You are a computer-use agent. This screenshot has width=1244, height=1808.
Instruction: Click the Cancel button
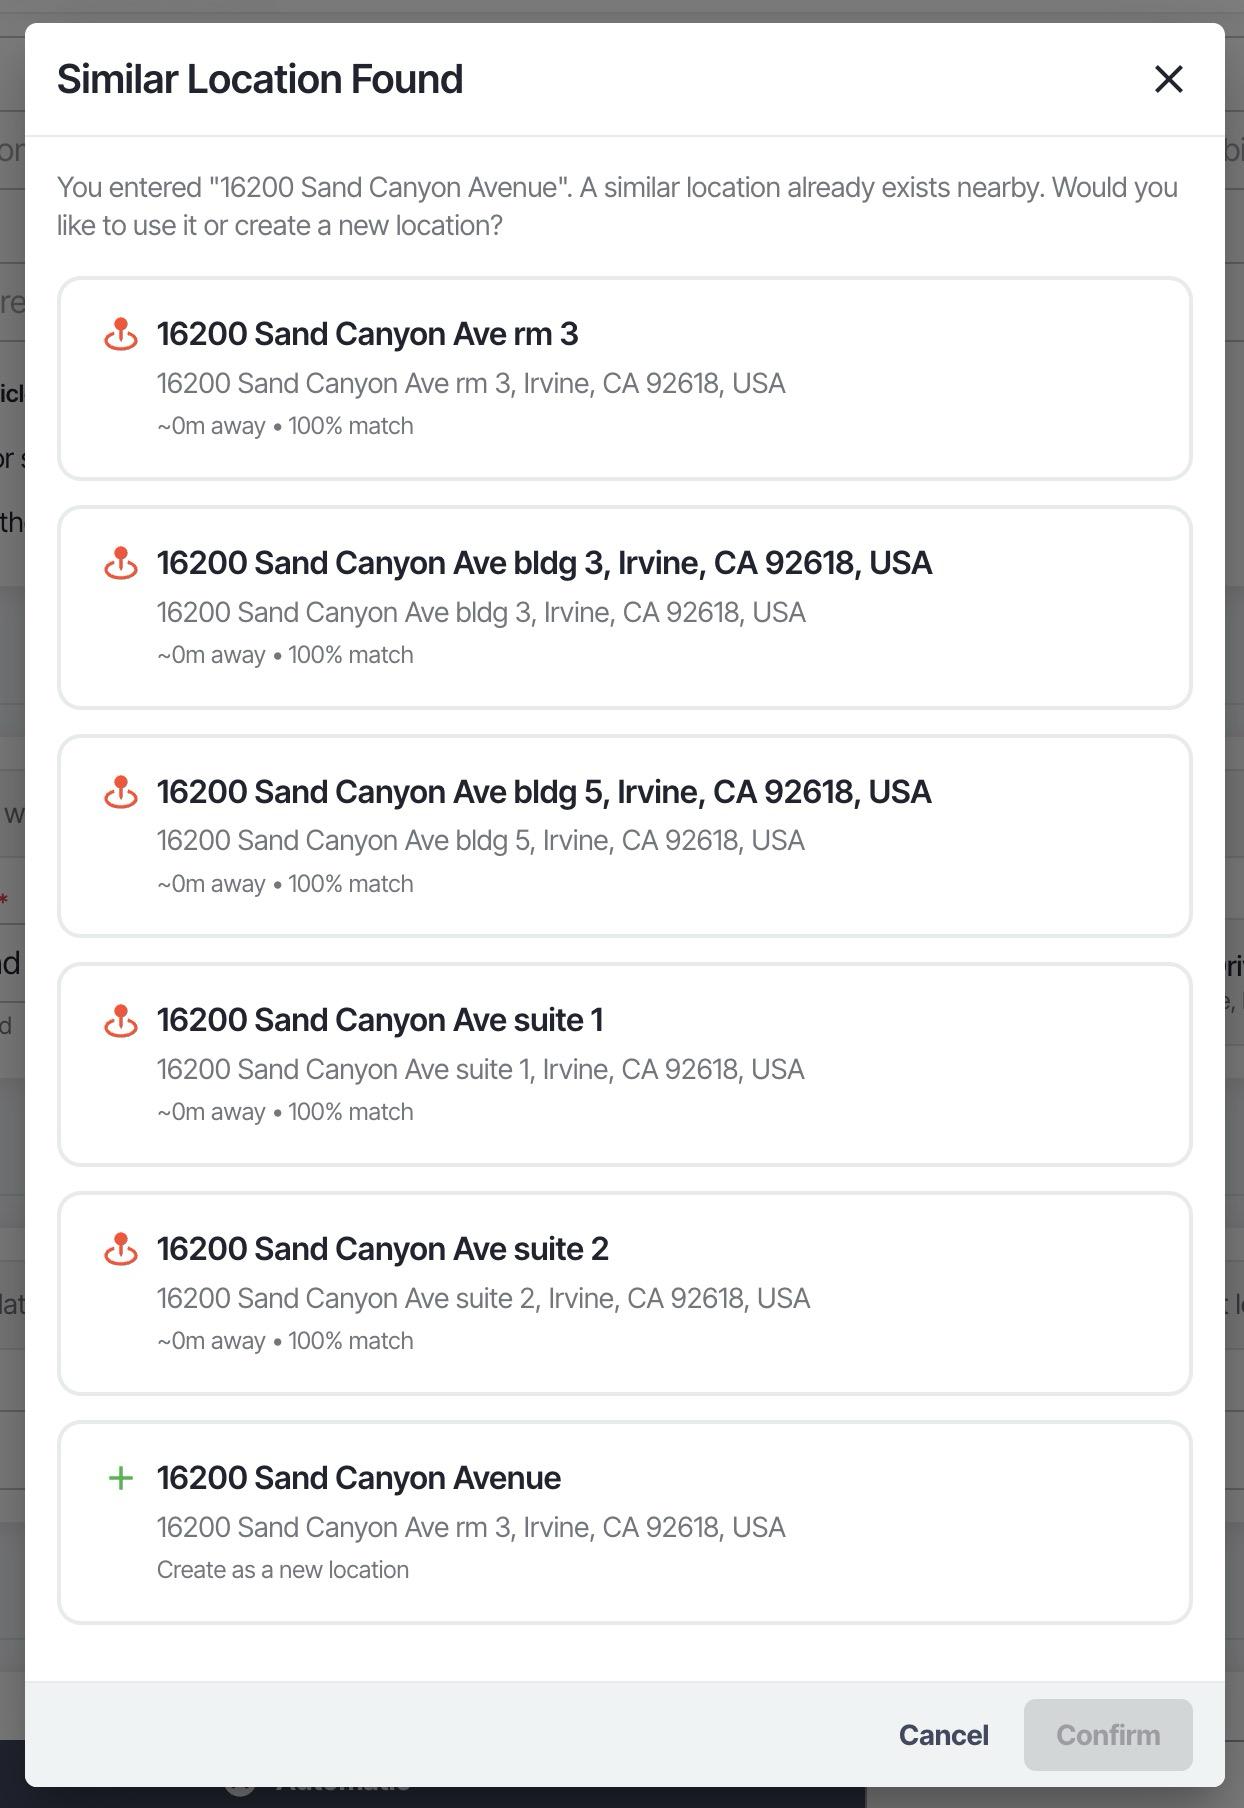[x=943, y=1735]
